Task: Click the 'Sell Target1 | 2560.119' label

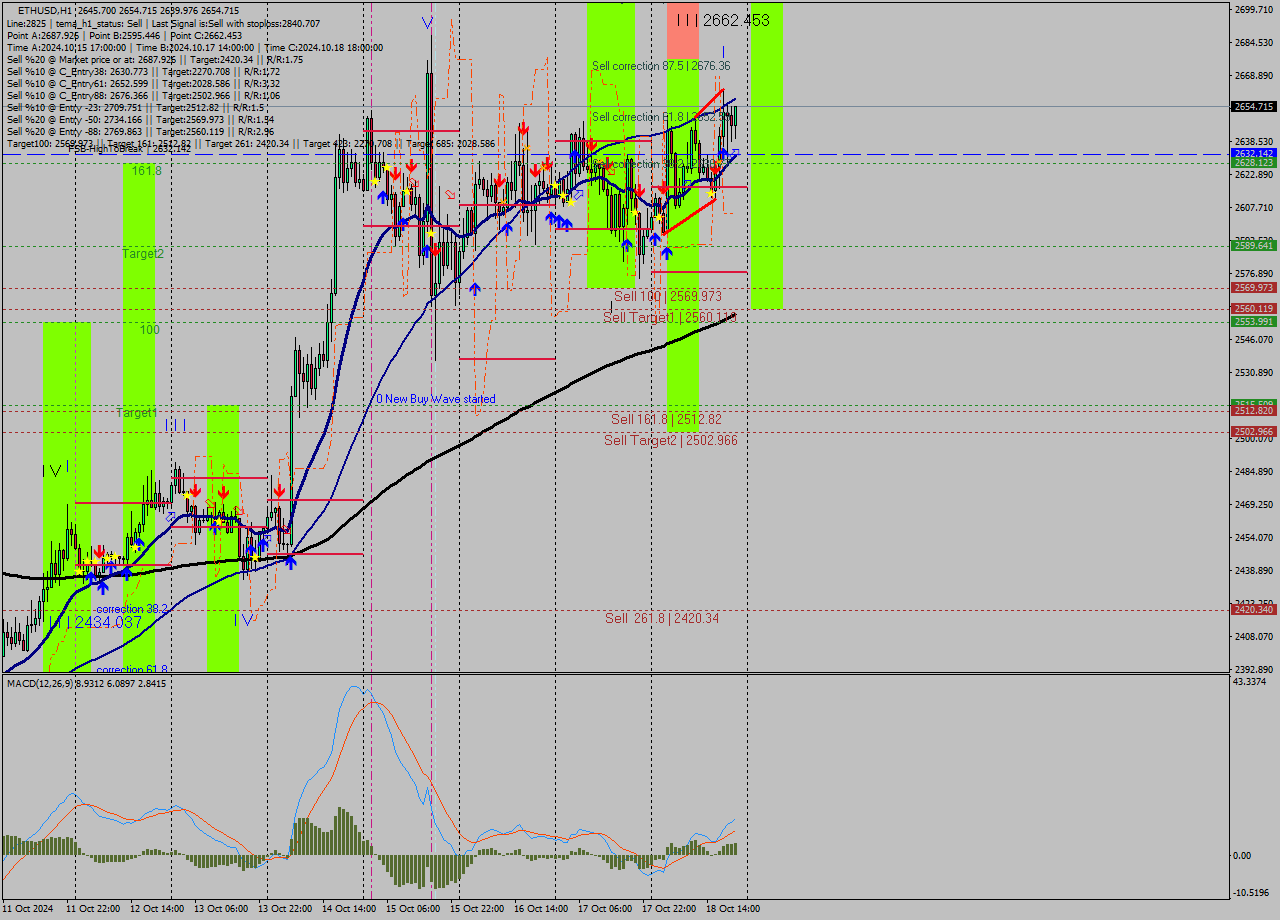Action: (x=669, y=317)
